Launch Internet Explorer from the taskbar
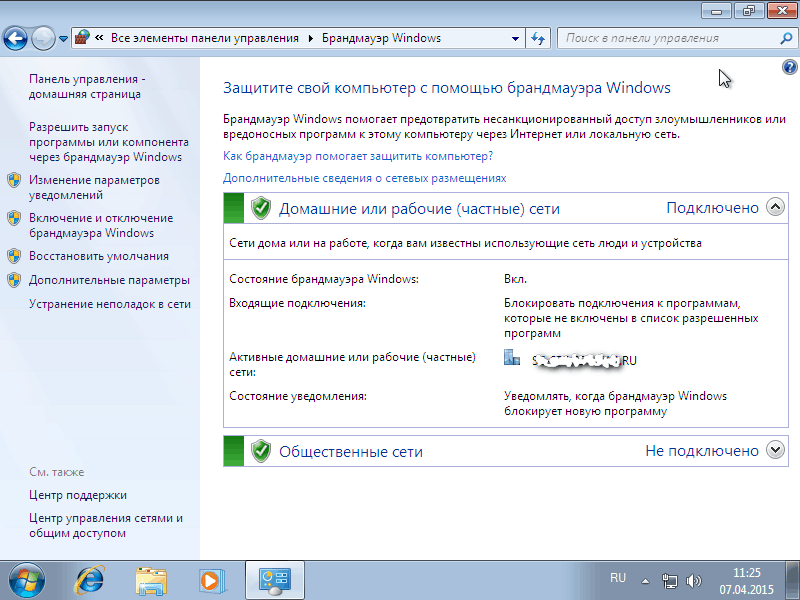This screenshot has width=800, height=600. coord(90,581)
